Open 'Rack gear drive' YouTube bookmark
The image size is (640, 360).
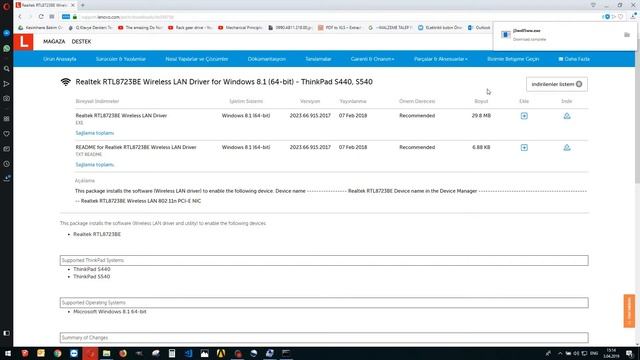pyautogui.click(x=190, y=28)
